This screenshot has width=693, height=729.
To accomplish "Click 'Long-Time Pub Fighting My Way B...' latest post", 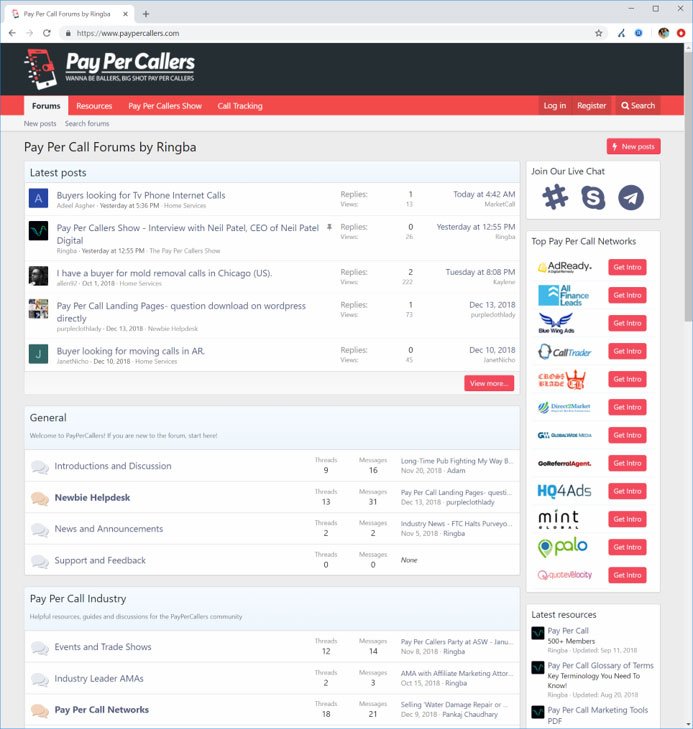I will (x=457, y=461).
